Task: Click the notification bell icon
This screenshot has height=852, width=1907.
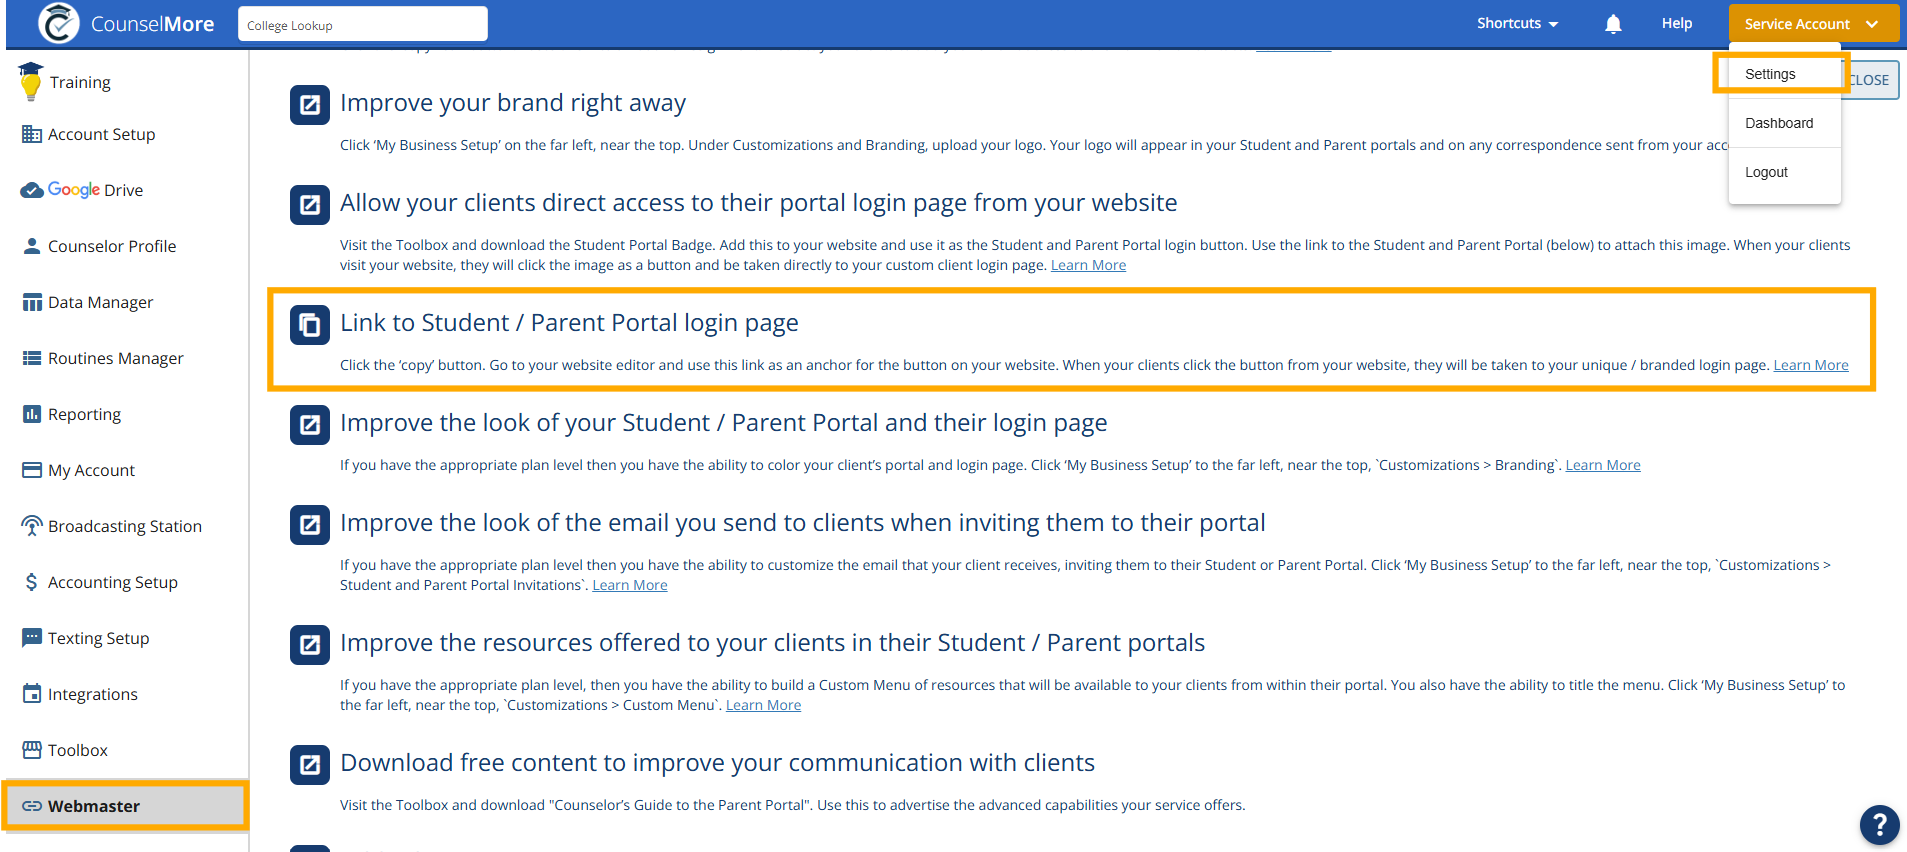Action: tap(1612, 24)
